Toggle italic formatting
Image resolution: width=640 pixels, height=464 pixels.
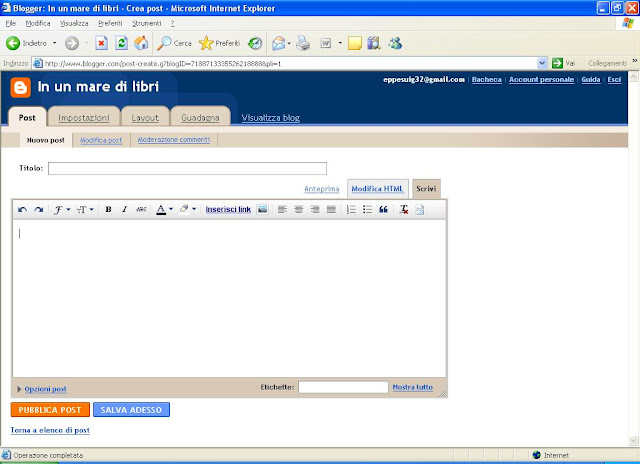(124, 209)
